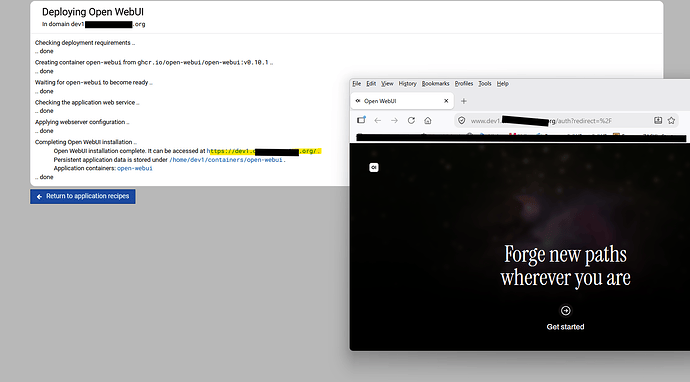
Task: Open the Firefox Profiles menu
Action: pyautogui.click(x=464, y=84)
